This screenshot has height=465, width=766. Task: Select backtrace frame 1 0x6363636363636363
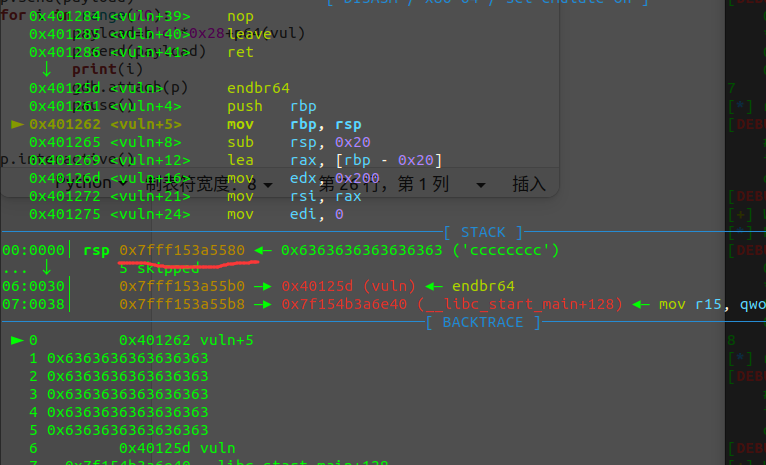click(x=119, y=359)
